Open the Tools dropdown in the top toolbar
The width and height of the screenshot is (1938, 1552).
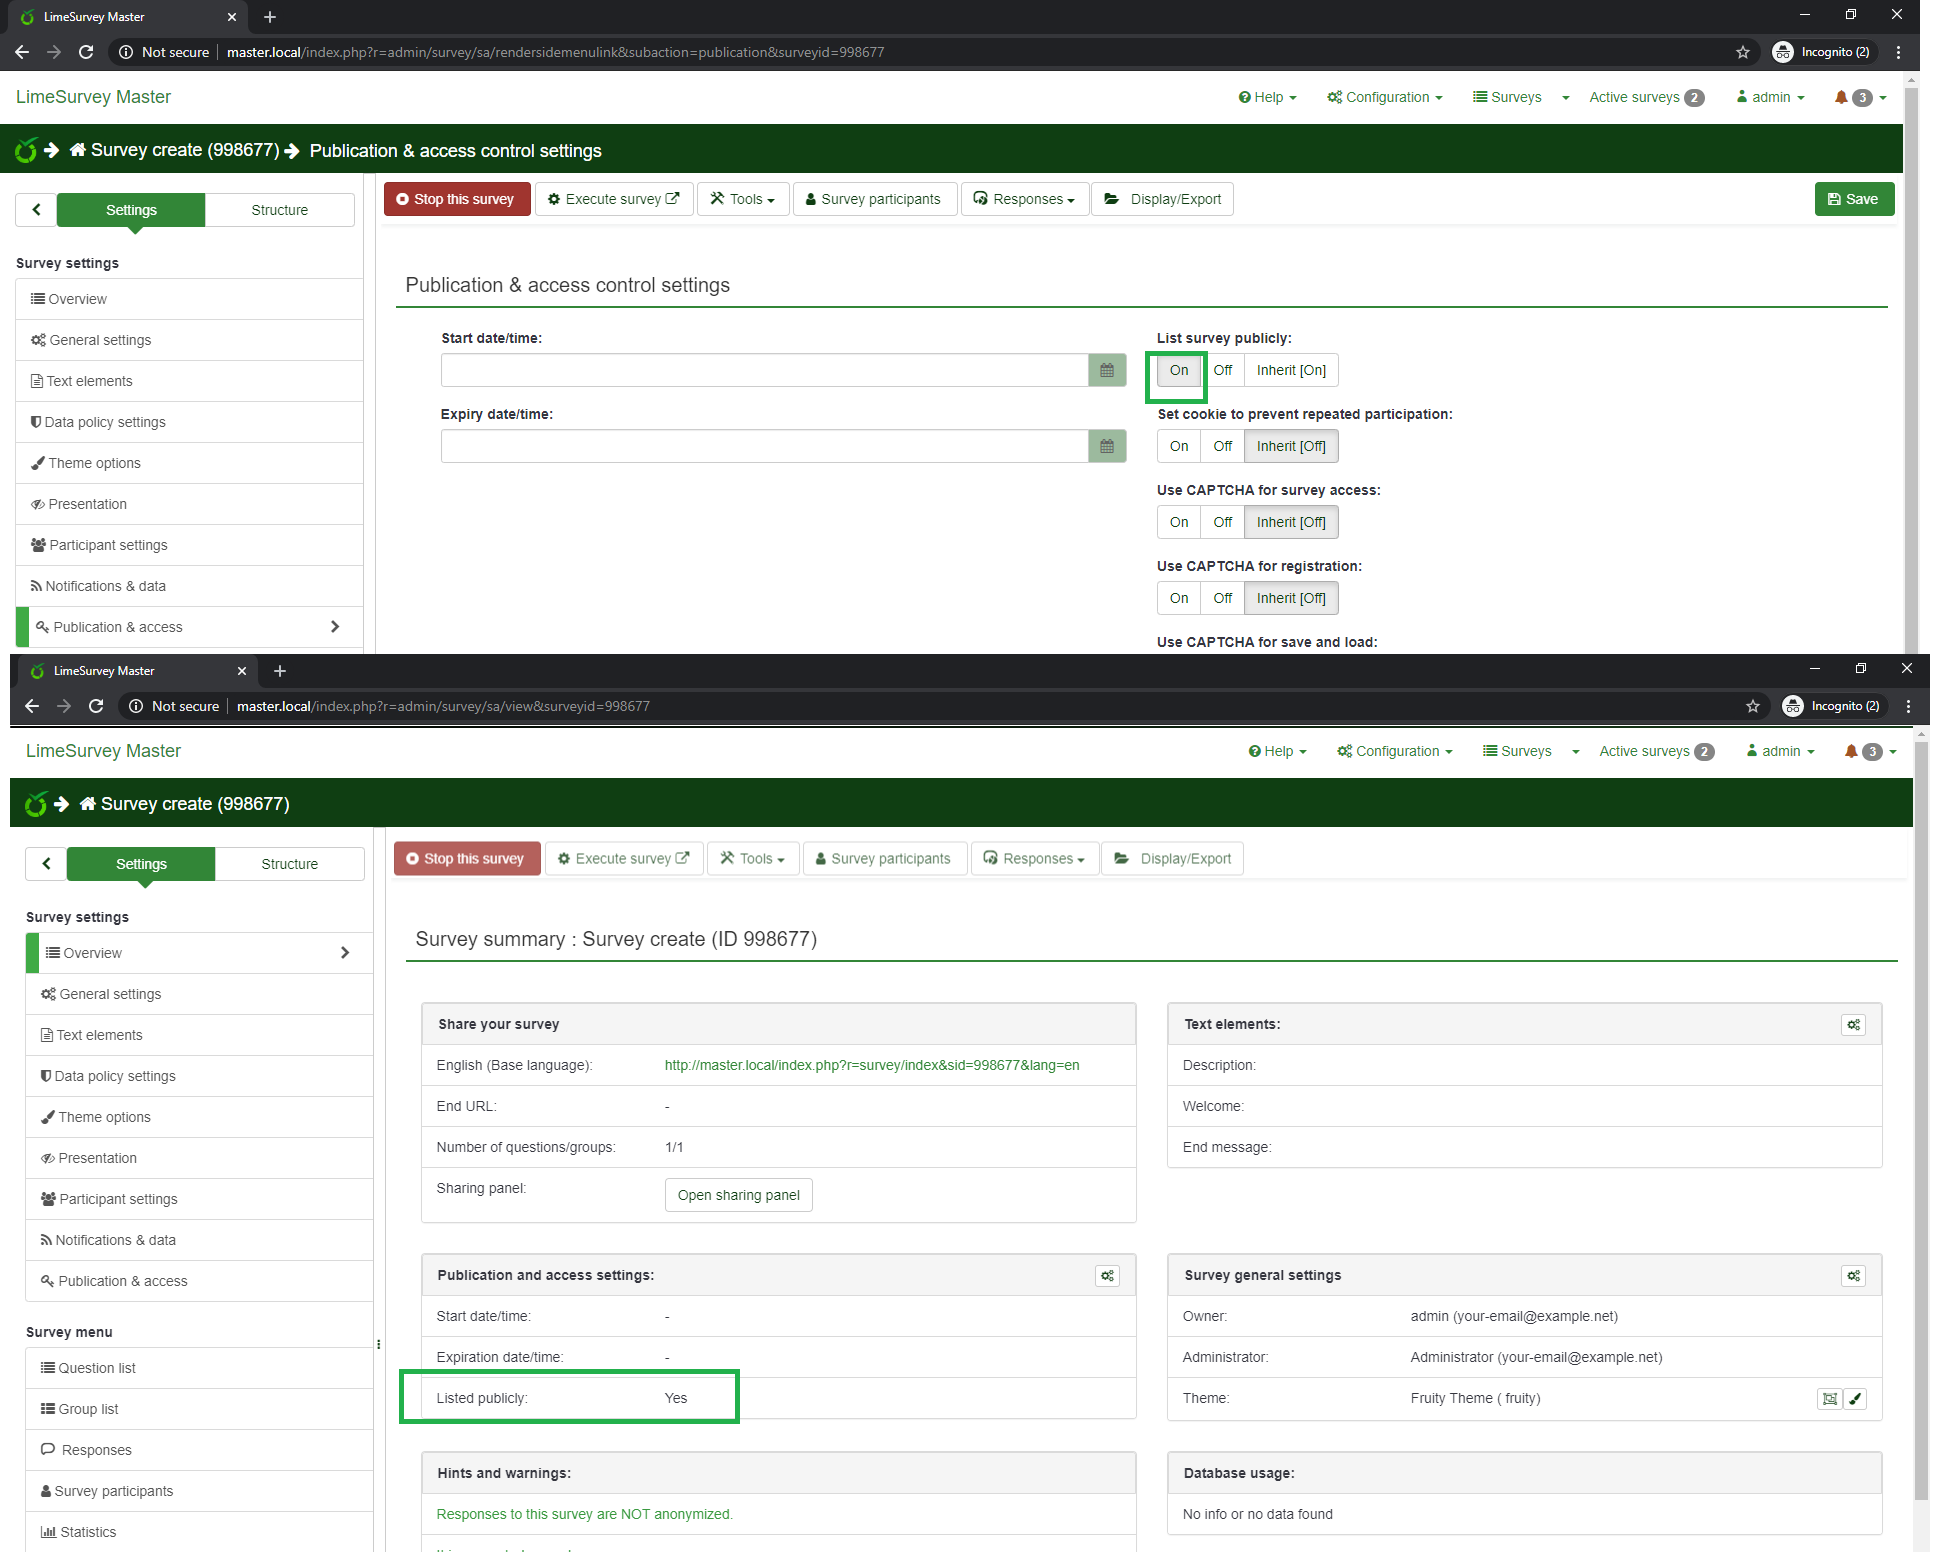(743, 199)
